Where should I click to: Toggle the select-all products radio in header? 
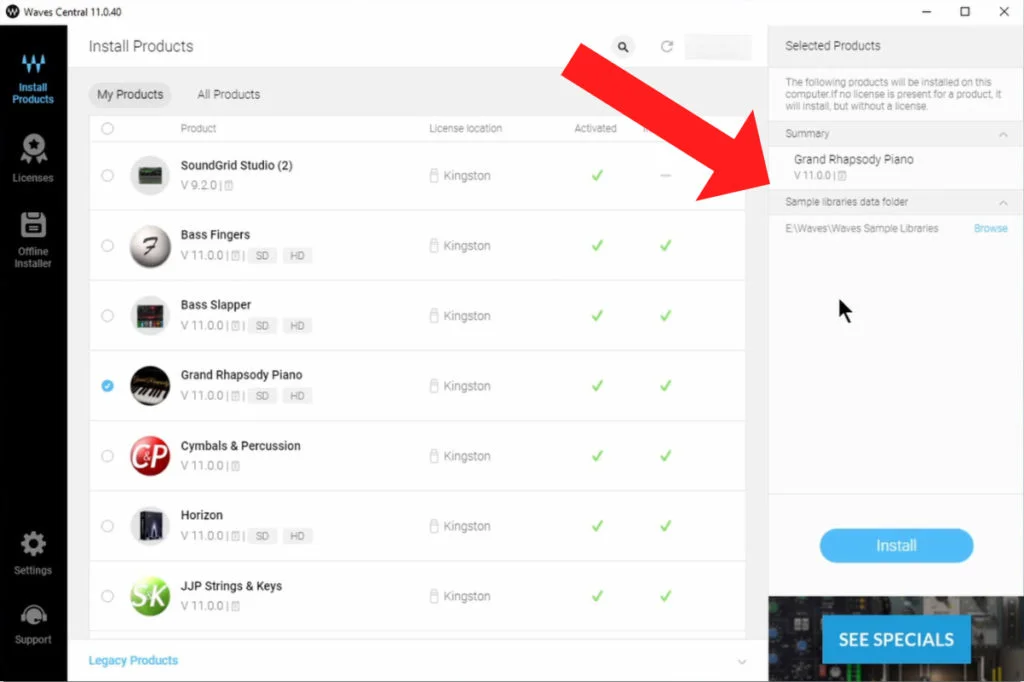click(107, 129)
